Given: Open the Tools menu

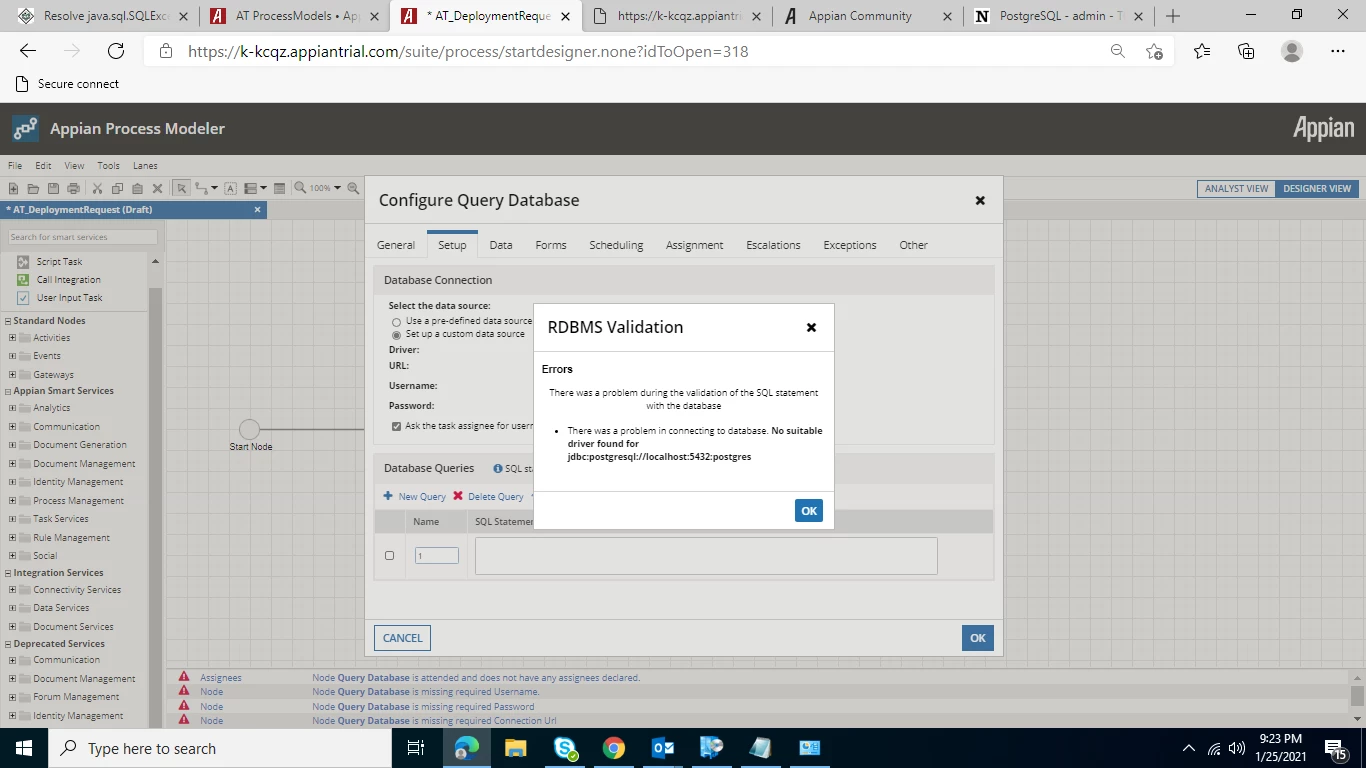Looking at the screenshot, I should [108, 166].
